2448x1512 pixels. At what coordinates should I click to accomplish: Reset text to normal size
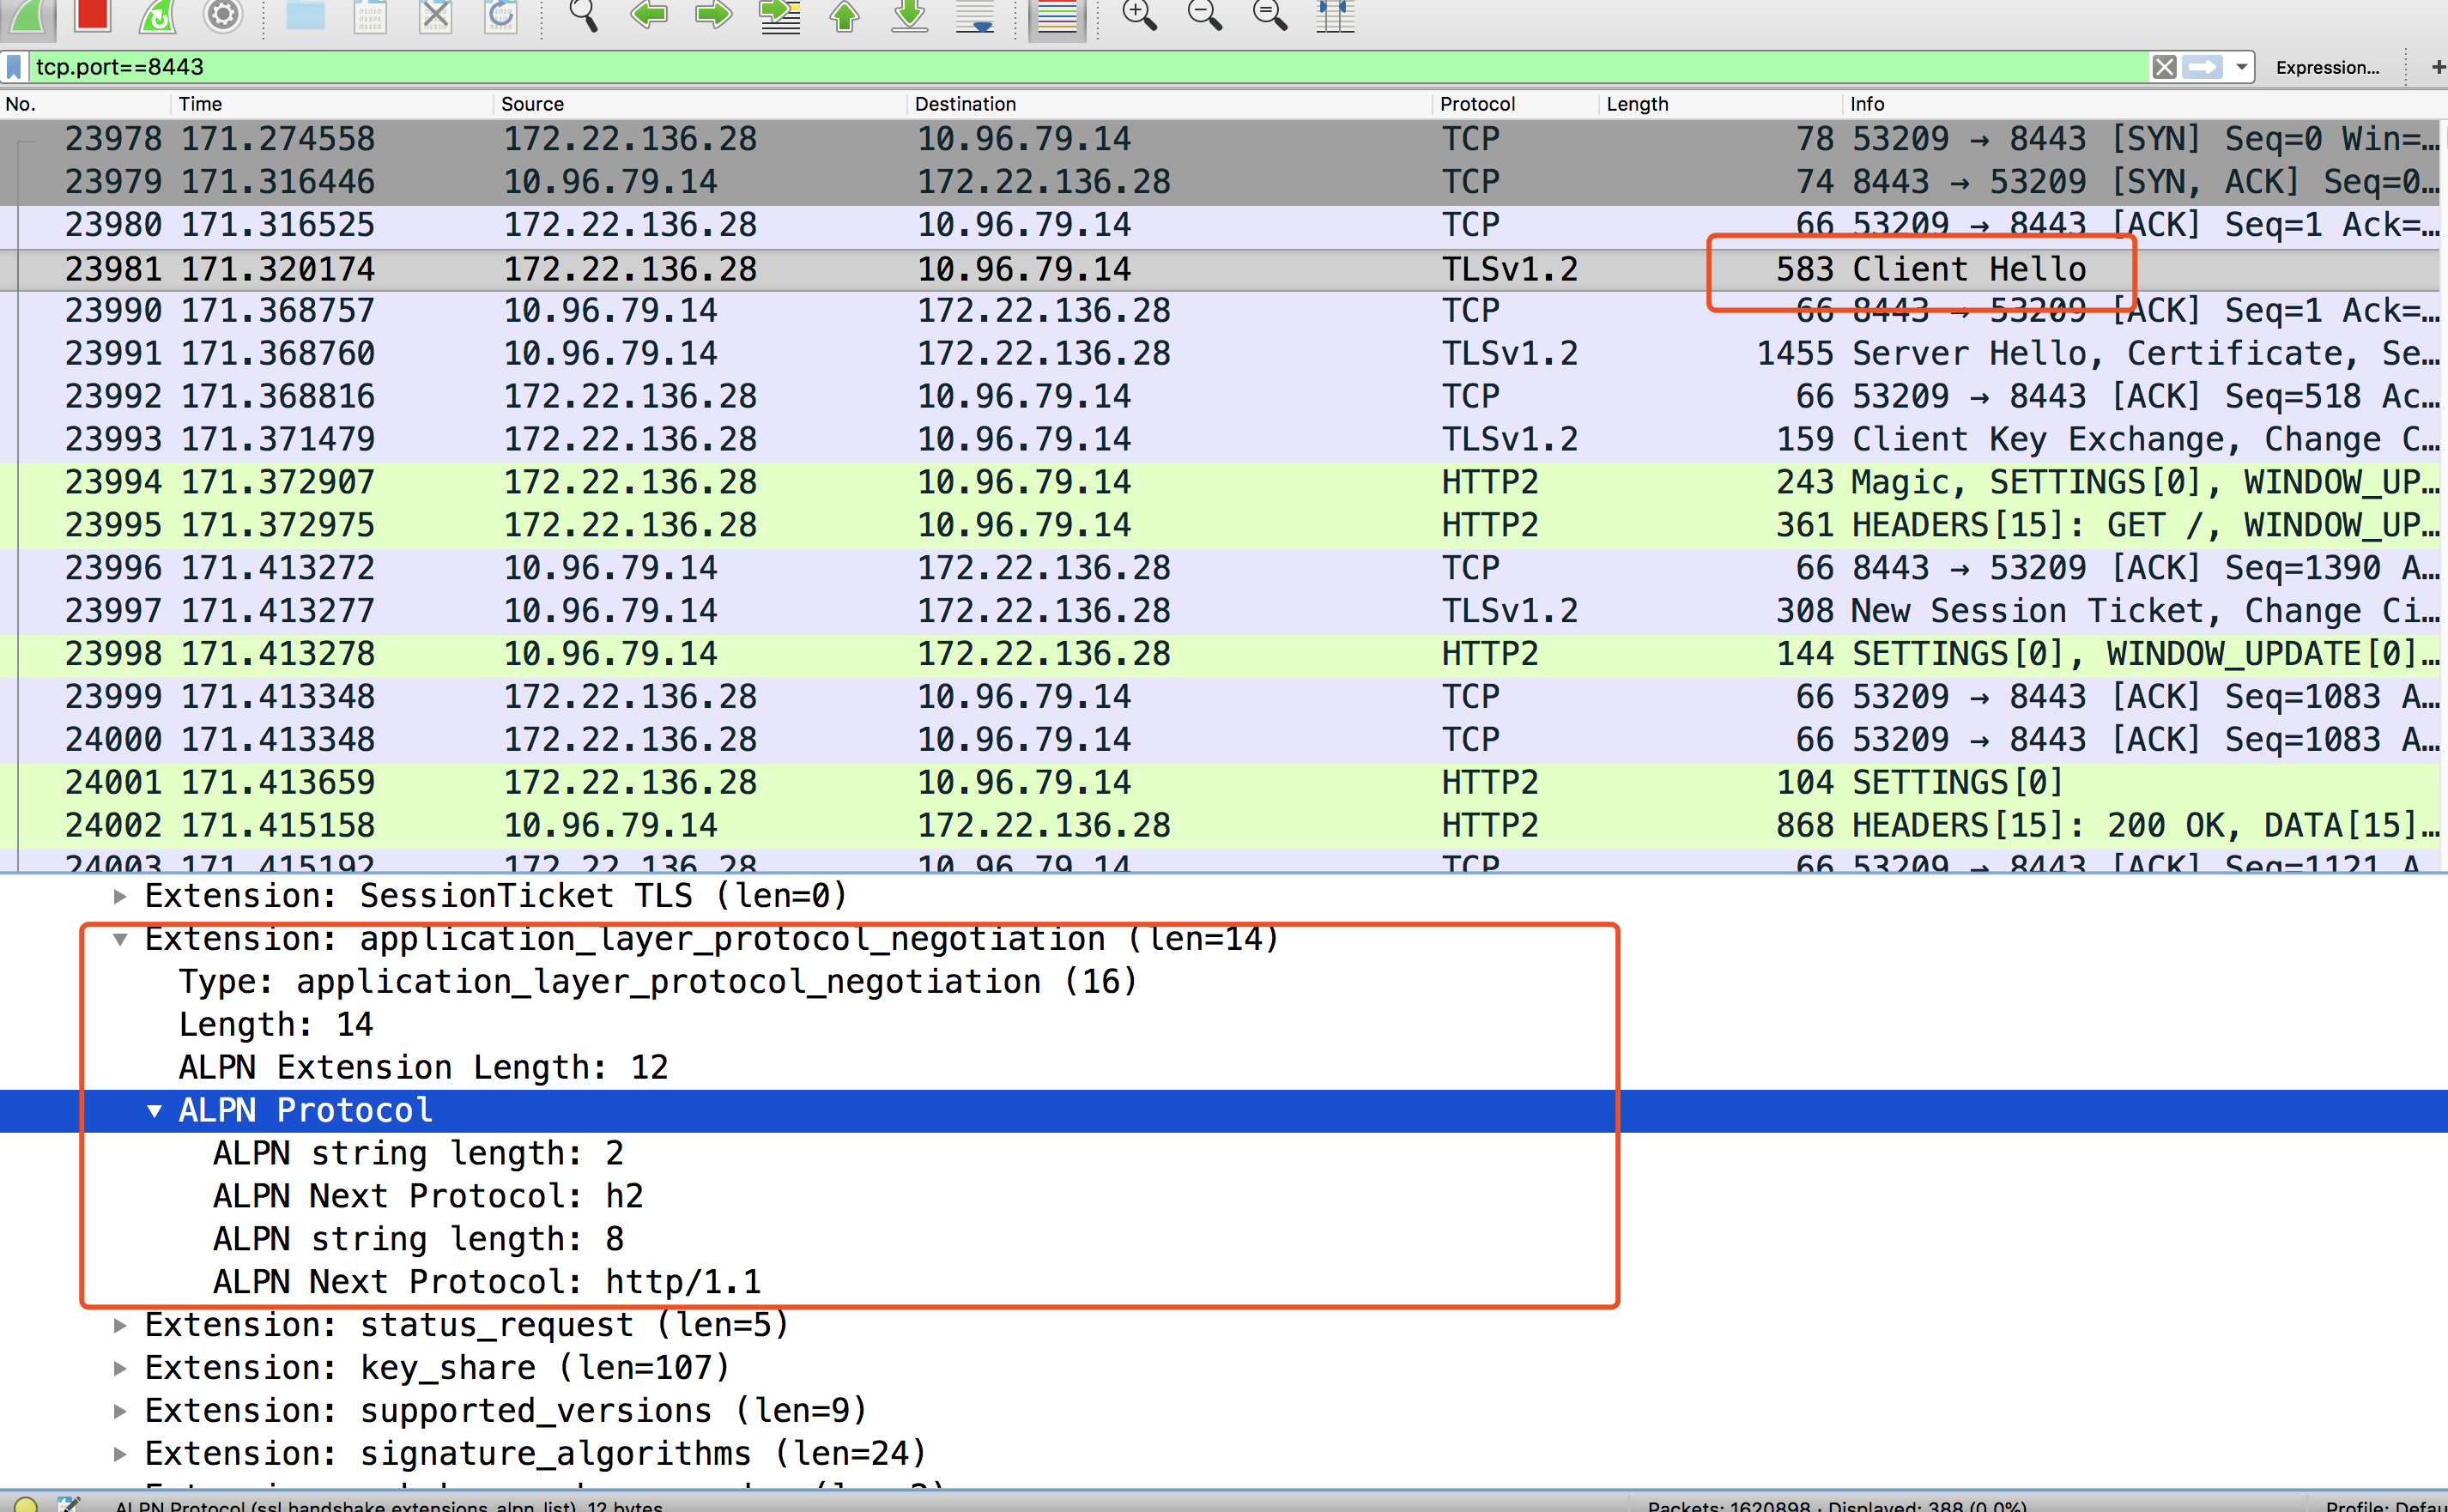(1270, 15)
